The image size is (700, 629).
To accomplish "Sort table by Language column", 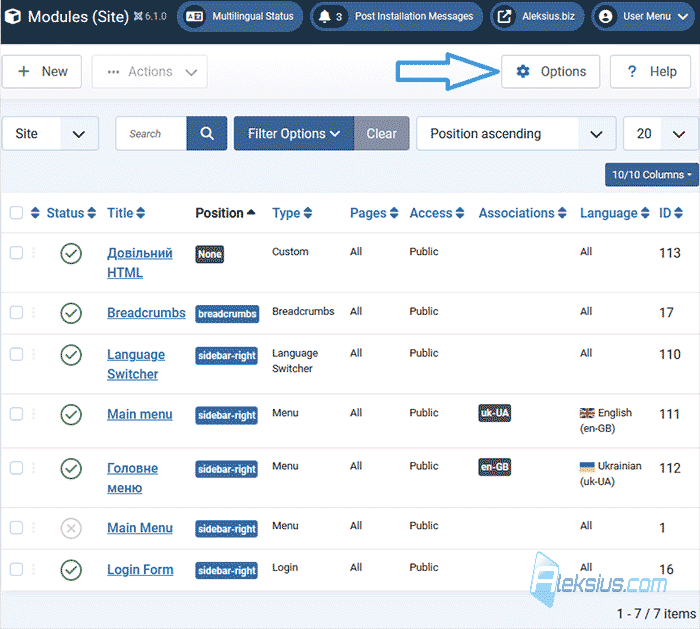I will (x=614, y=213).
